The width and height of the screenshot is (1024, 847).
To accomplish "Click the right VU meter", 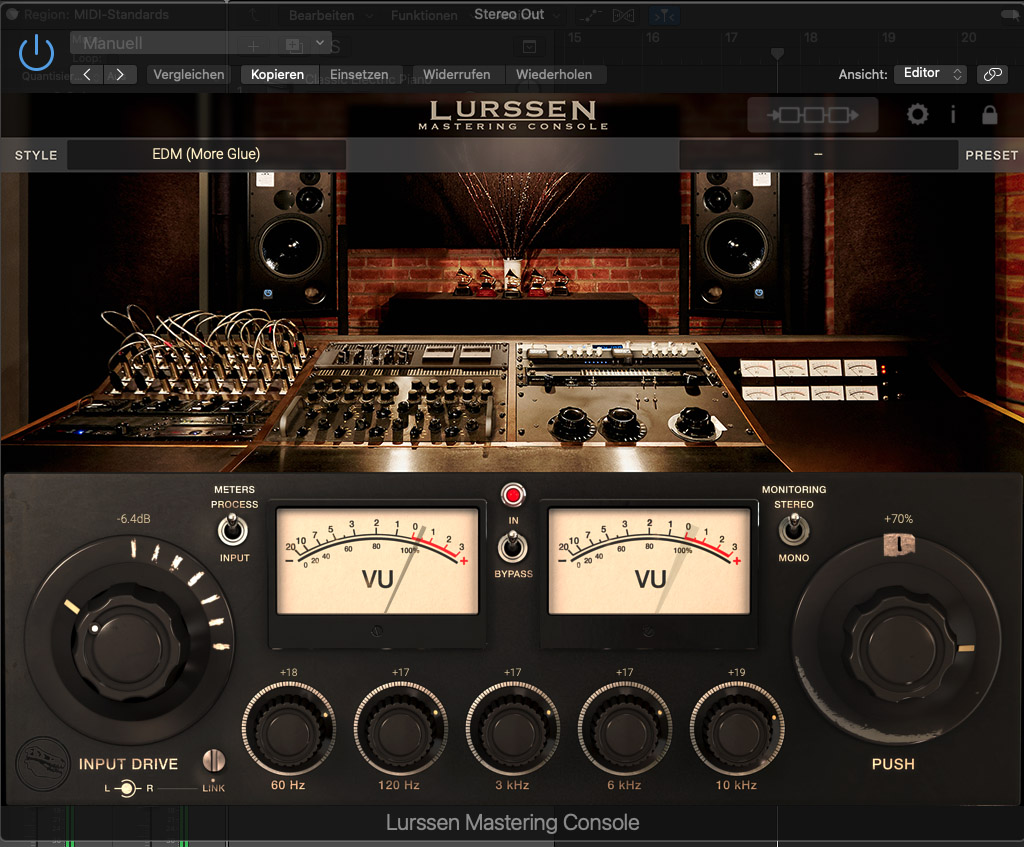I will [649, 562].
